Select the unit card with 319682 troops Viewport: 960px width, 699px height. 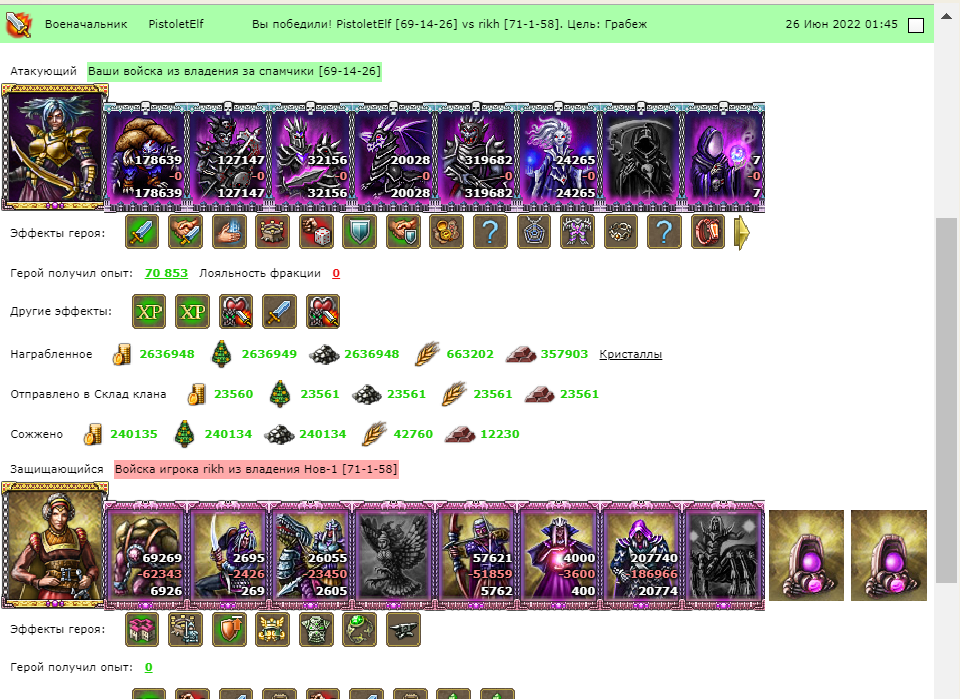tap(476, 157)
